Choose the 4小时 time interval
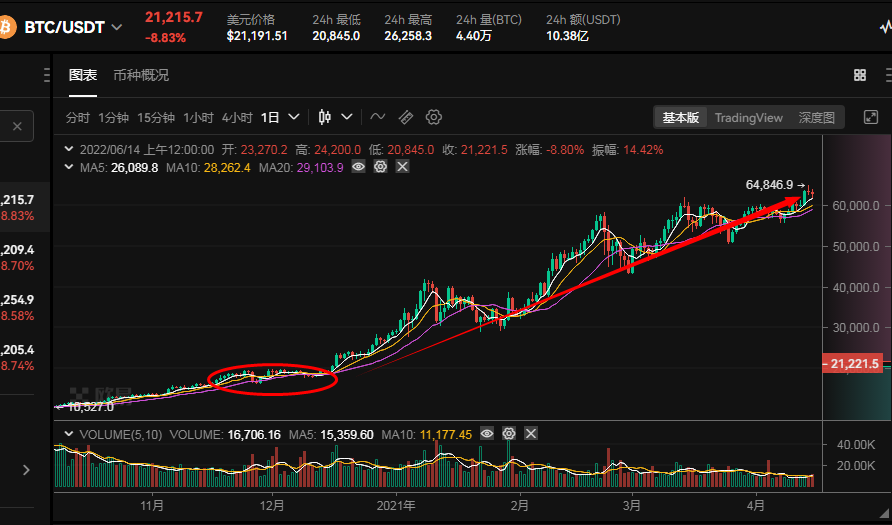Screen dimensions: 892x525 pos(237,117)
